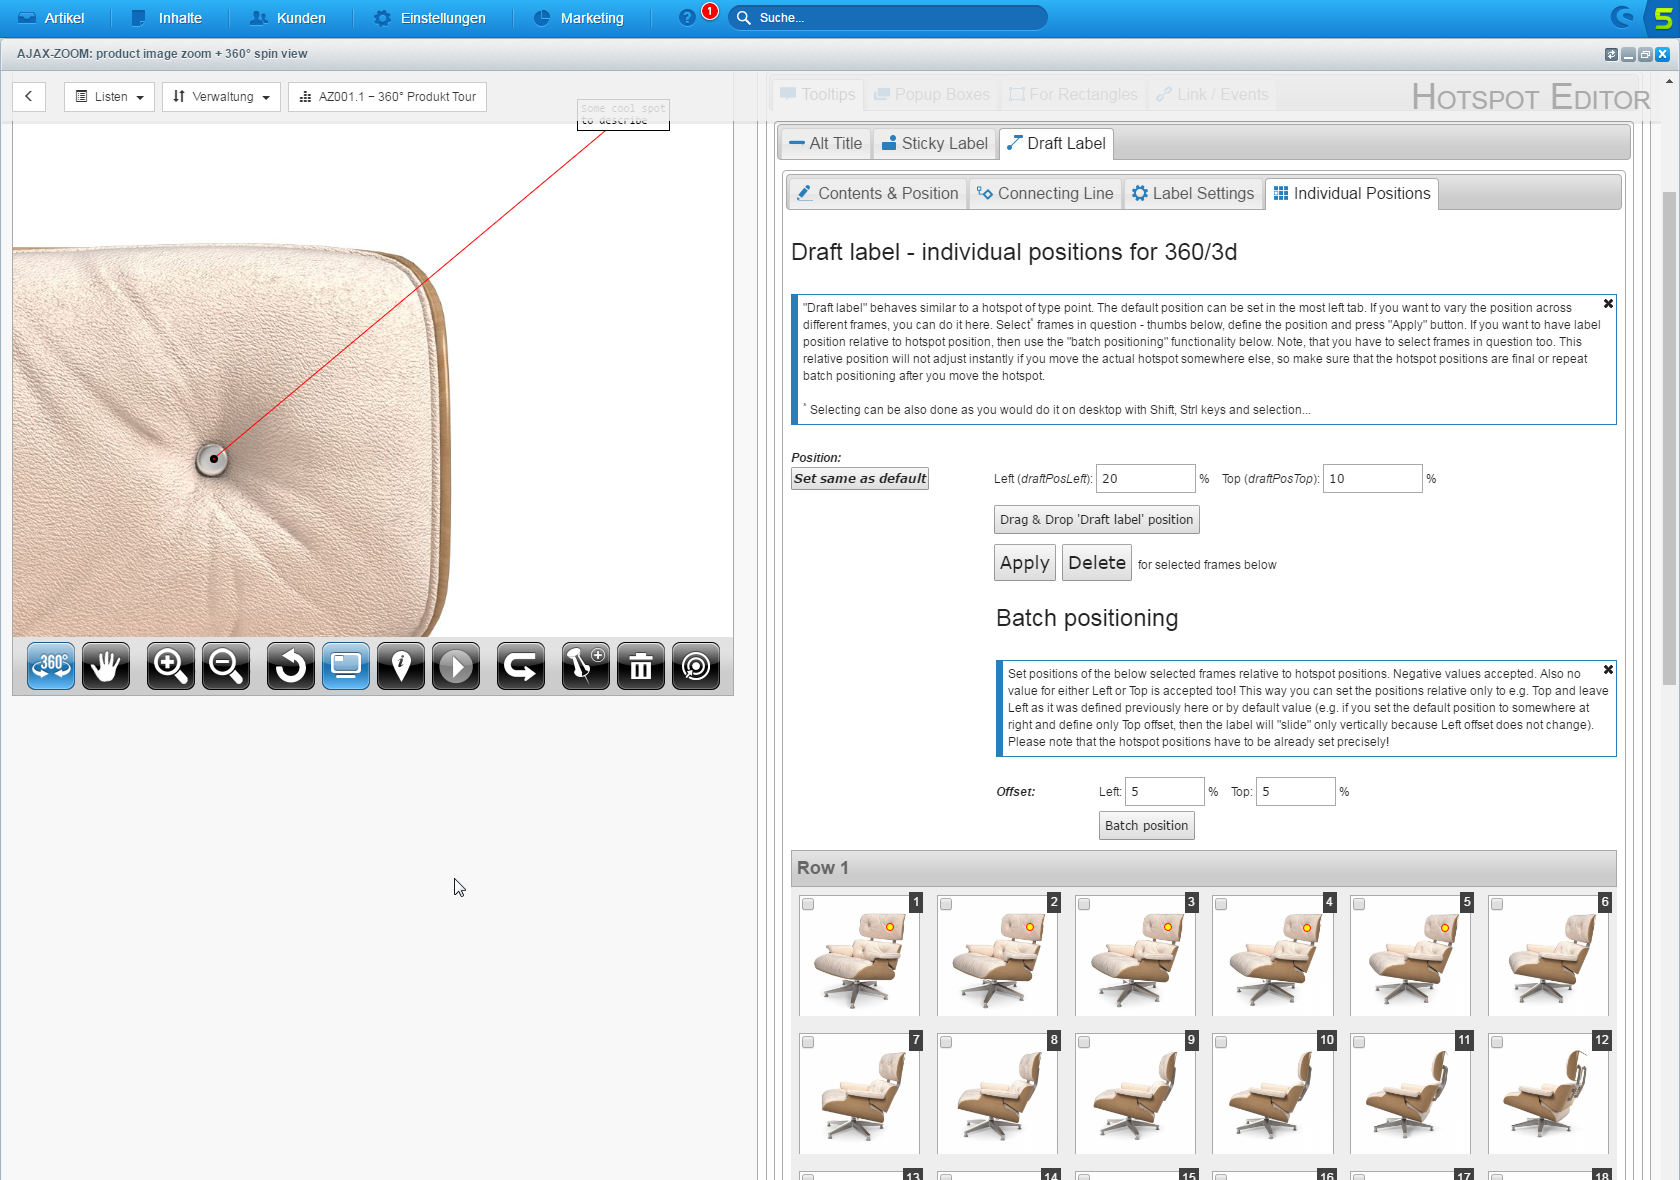Viewport: 1680px width, 1180px height.
Task: Click the Batch position button
Action: tap(1147, 826)
